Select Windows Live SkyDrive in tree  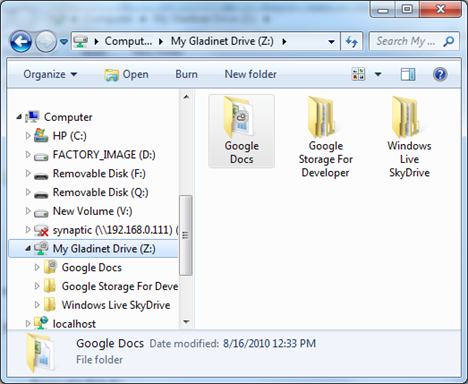(116, 305)
